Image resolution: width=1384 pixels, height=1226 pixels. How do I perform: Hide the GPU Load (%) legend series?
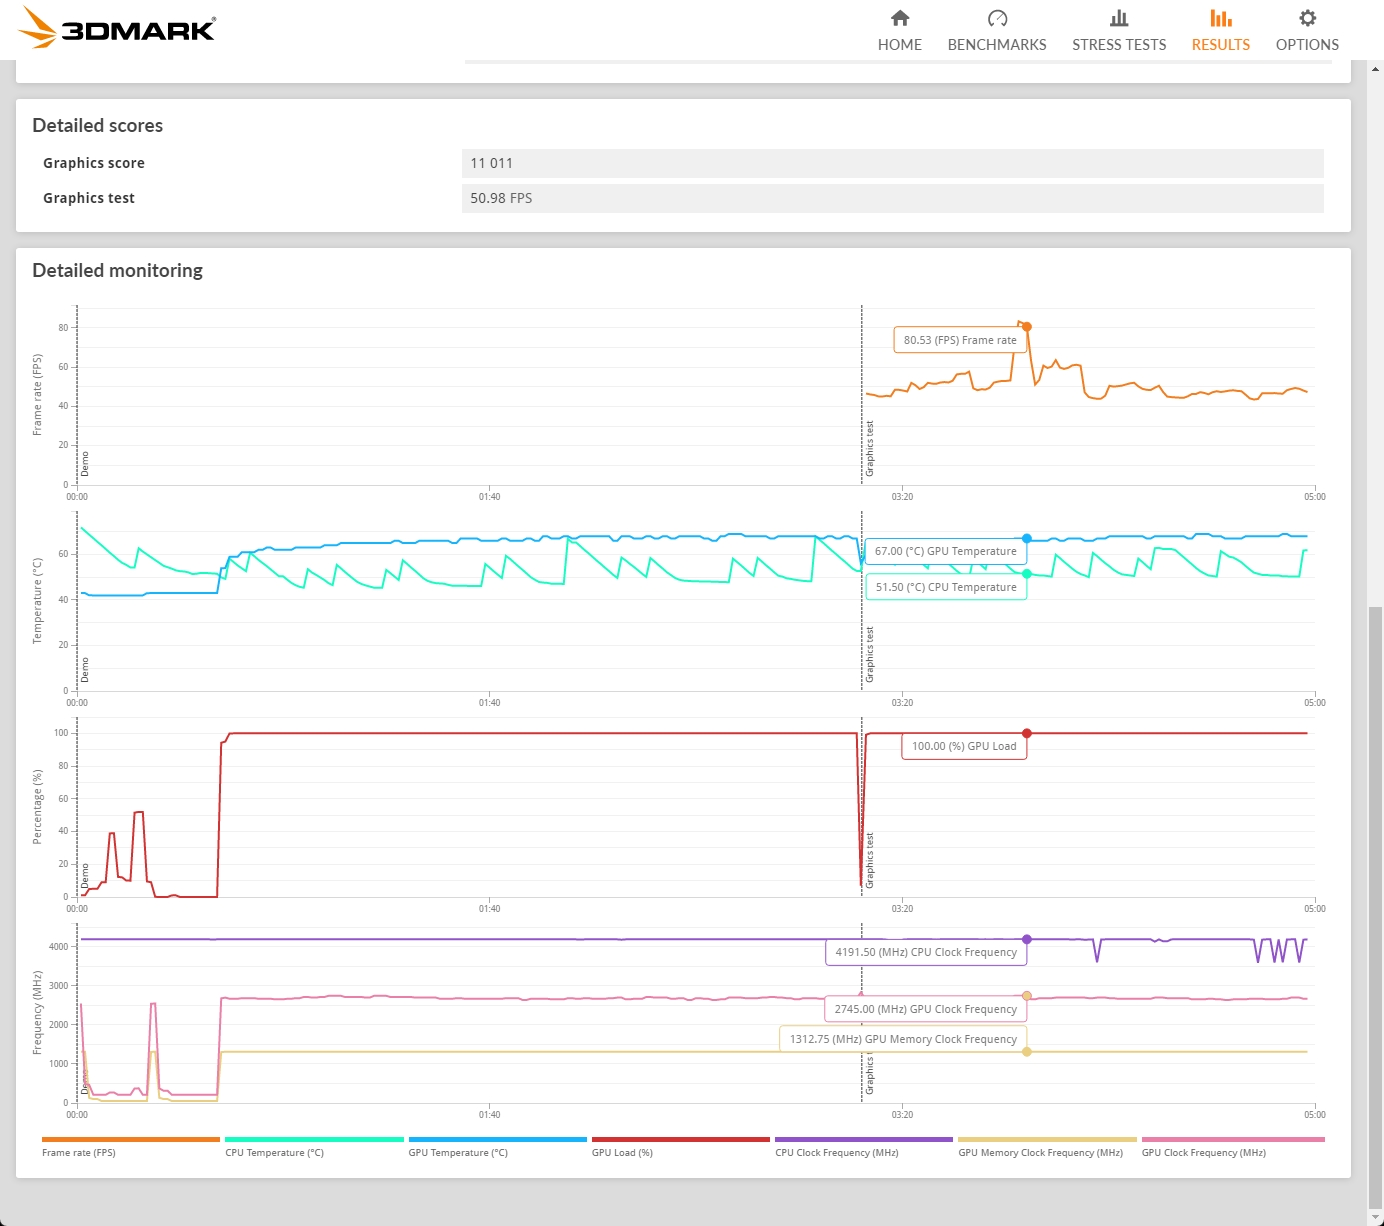622,1153
